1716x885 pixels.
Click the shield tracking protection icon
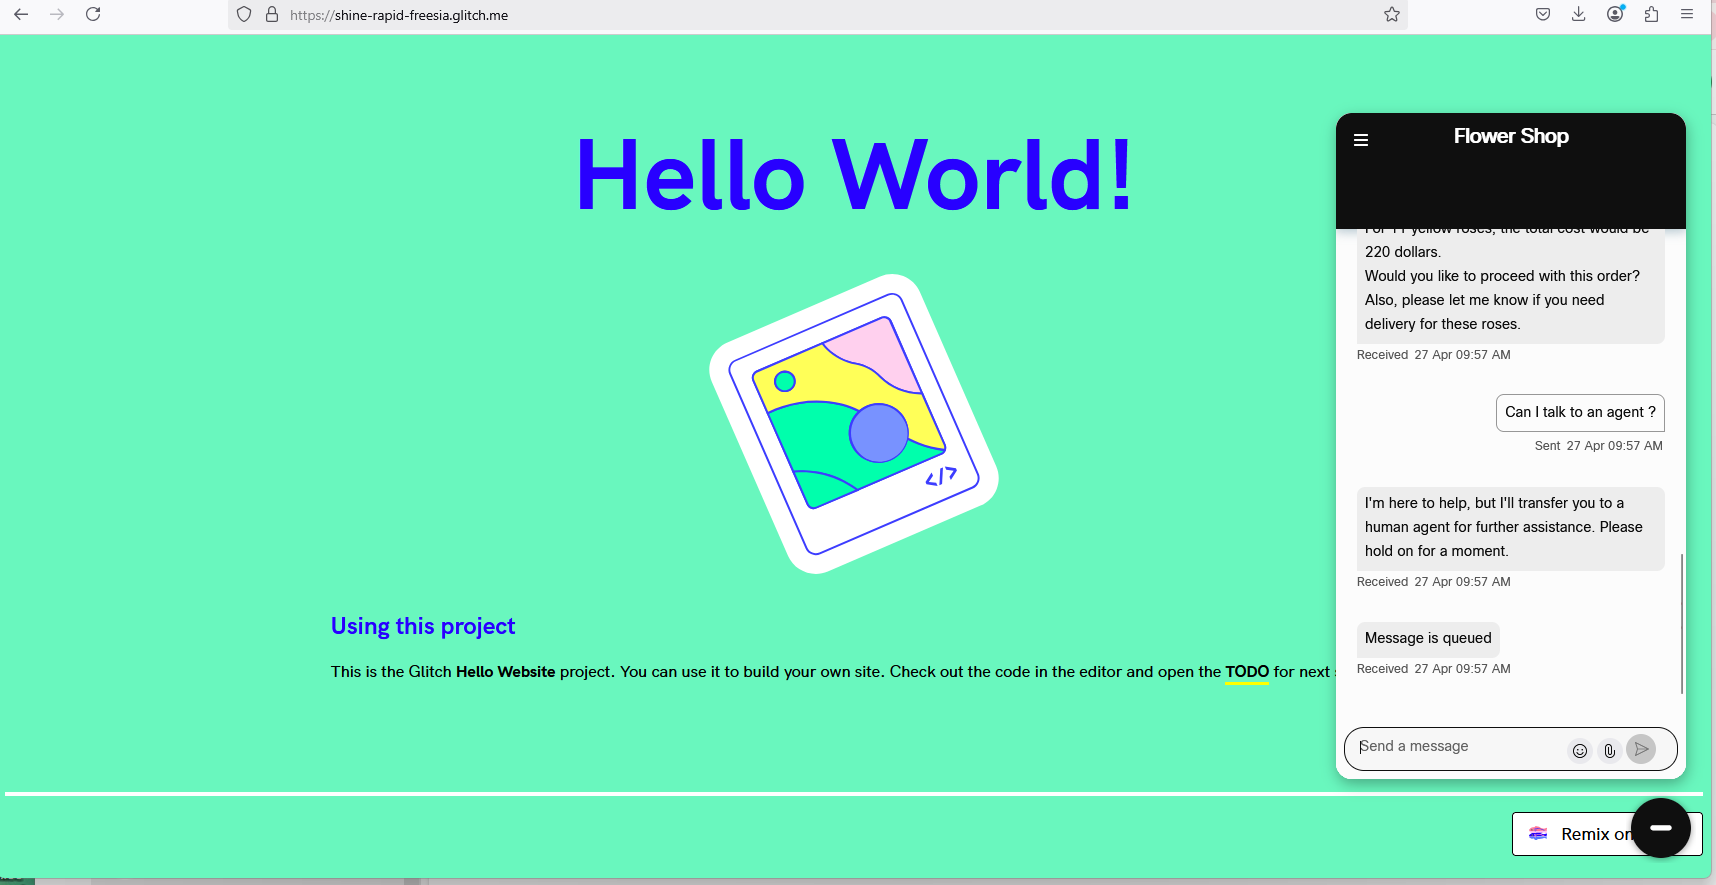point(244,15)
